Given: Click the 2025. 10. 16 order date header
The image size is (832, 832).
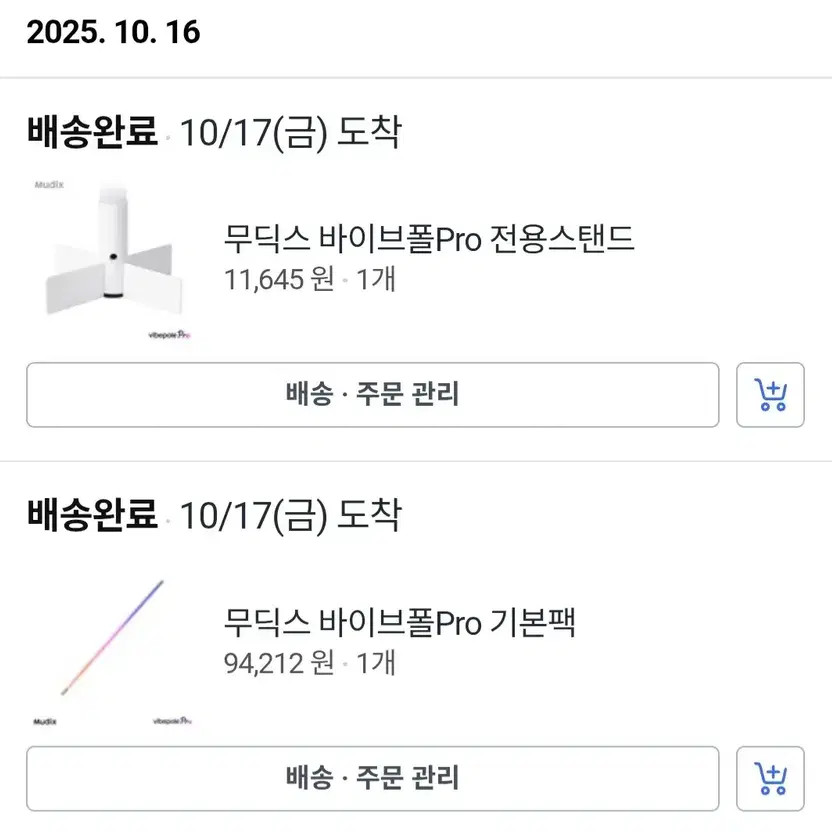Looking at the screenshot, I should (113, 32).
